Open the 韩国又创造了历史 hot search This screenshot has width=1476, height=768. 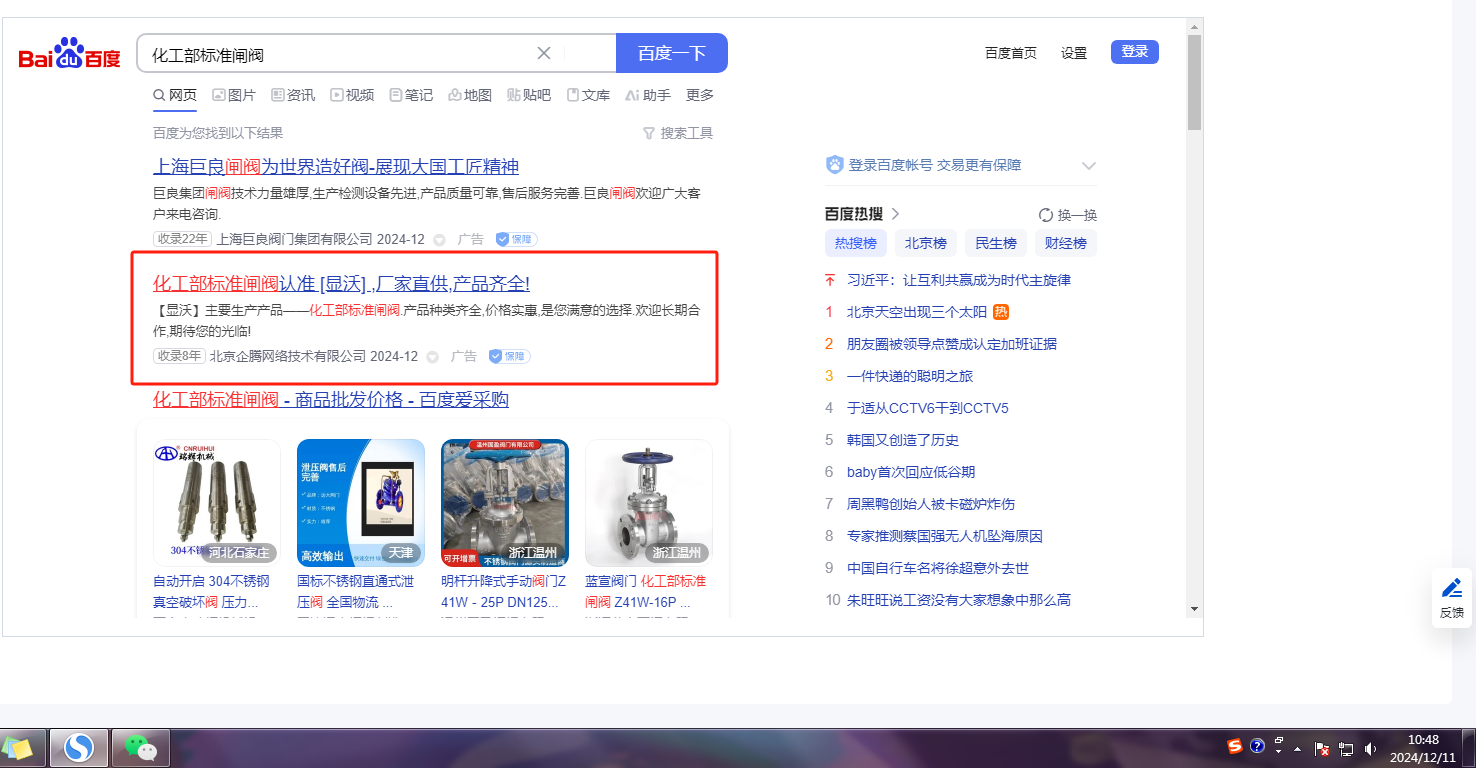[x=903, y=440]
